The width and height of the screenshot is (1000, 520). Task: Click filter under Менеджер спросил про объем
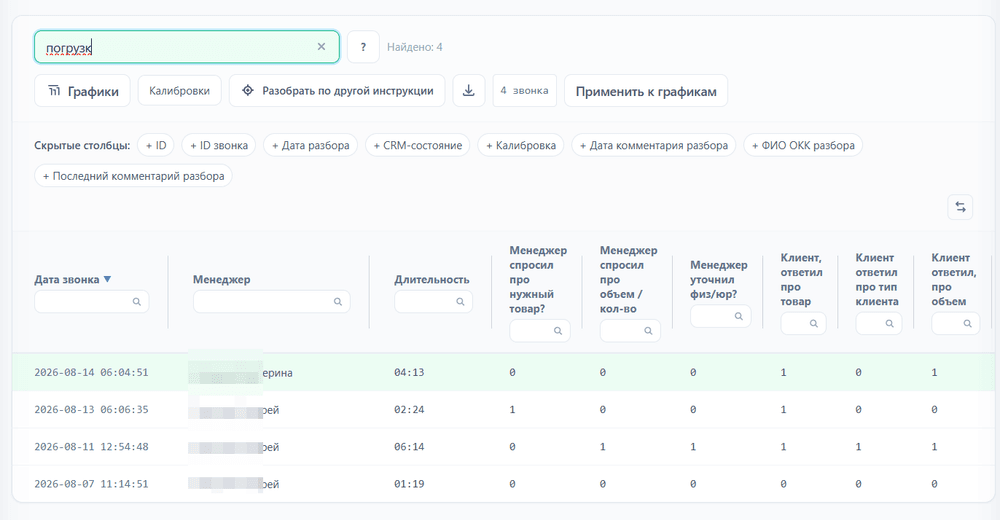coord(630,331)
